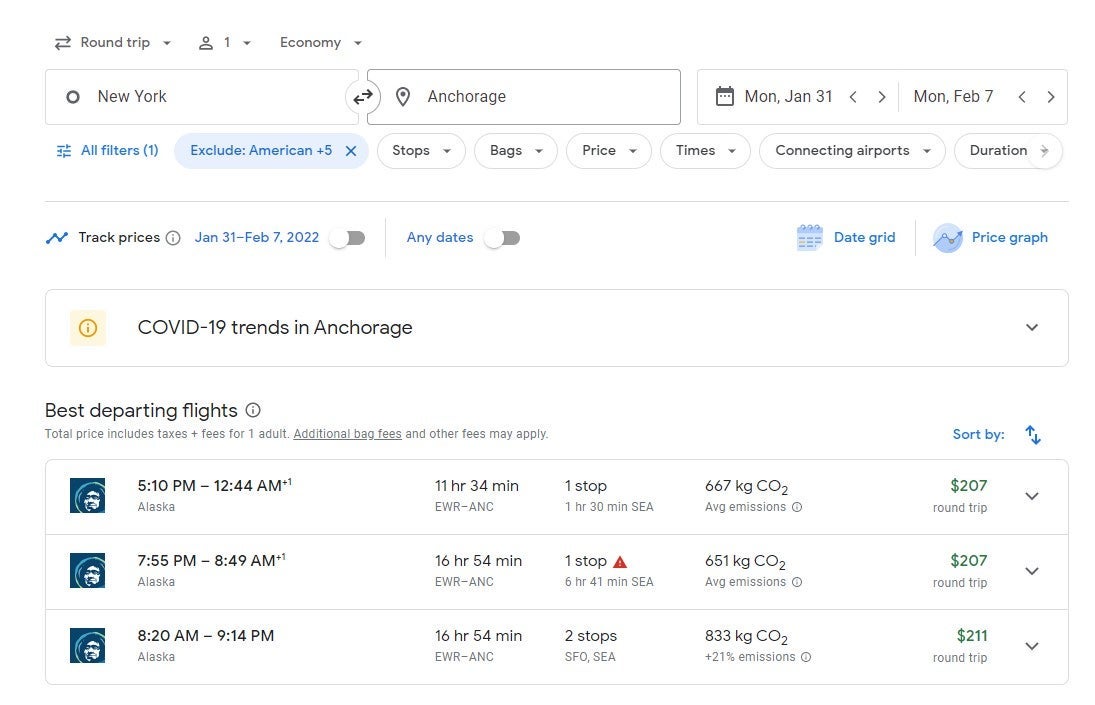Open the Date grid view
Viewport: 1095px width, 705px height.
coord(846,238)
